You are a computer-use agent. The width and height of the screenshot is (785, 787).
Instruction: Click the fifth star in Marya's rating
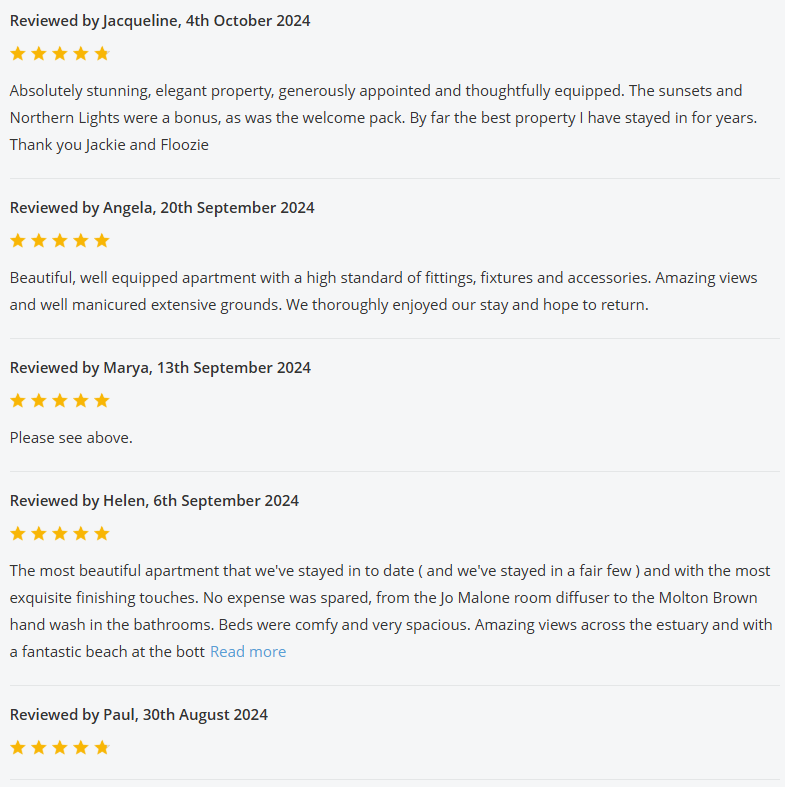(x=101, y=401)
